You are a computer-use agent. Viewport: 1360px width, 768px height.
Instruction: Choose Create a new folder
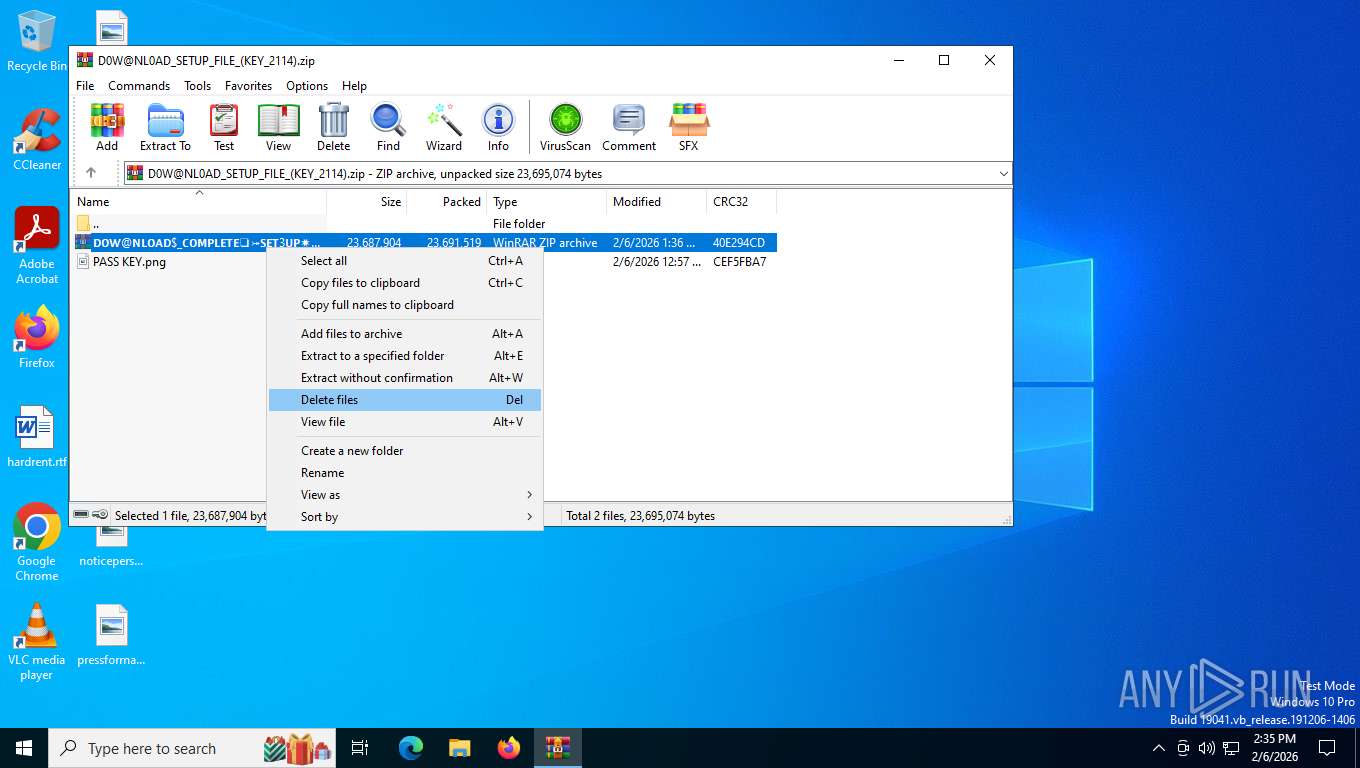[x=405, y=451]
